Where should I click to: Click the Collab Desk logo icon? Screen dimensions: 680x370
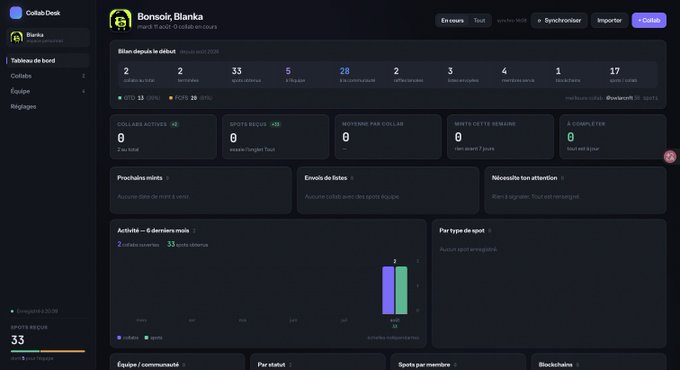pos(16,13)
